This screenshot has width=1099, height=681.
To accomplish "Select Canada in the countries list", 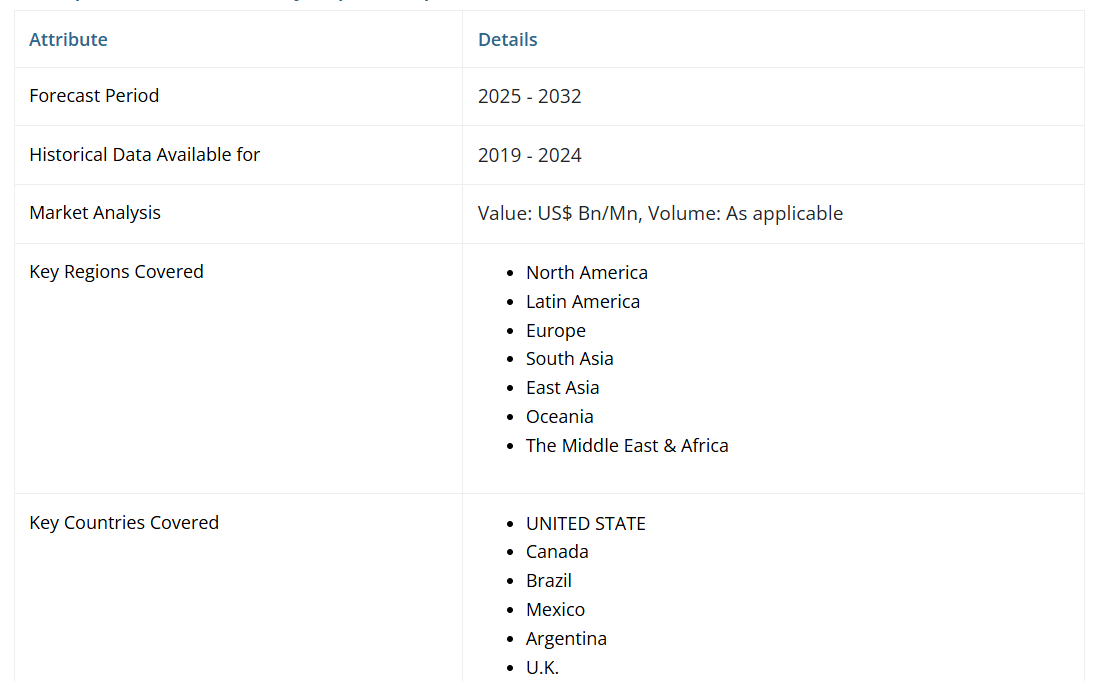I will pos(557,552).
